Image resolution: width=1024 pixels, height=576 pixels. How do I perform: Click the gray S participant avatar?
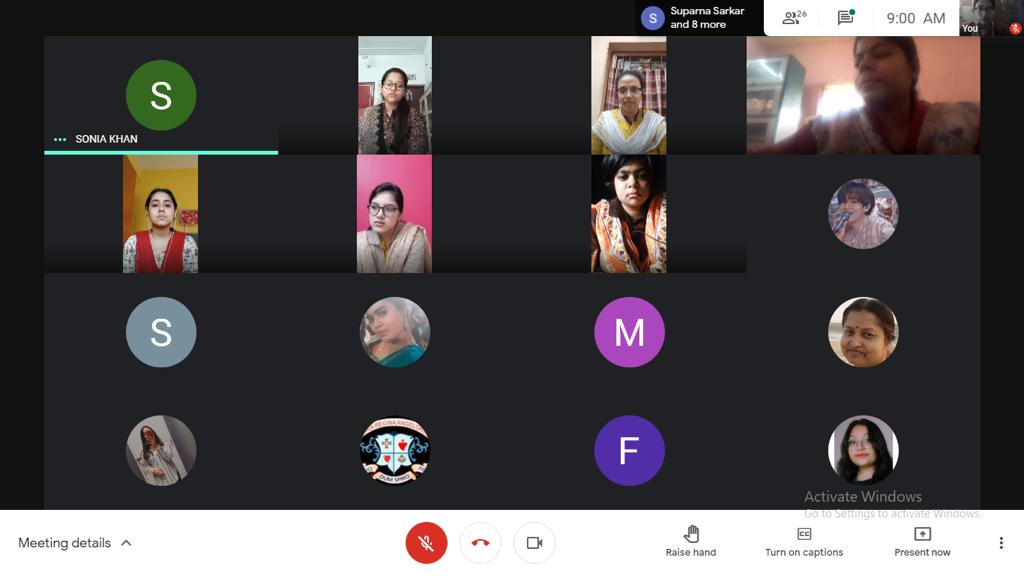pyautogui.click(x=161, y=332)
